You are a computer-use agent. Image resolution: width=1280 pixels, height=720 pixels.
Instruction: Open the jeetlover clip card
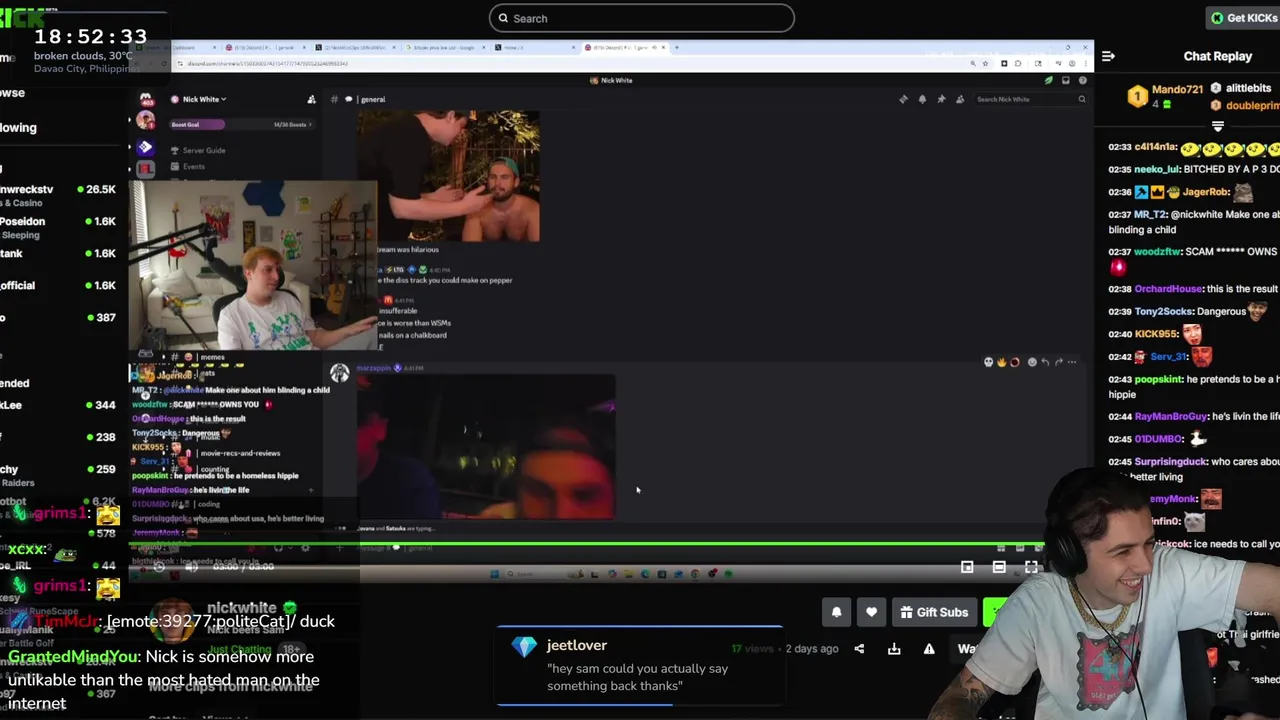[640, 667]
